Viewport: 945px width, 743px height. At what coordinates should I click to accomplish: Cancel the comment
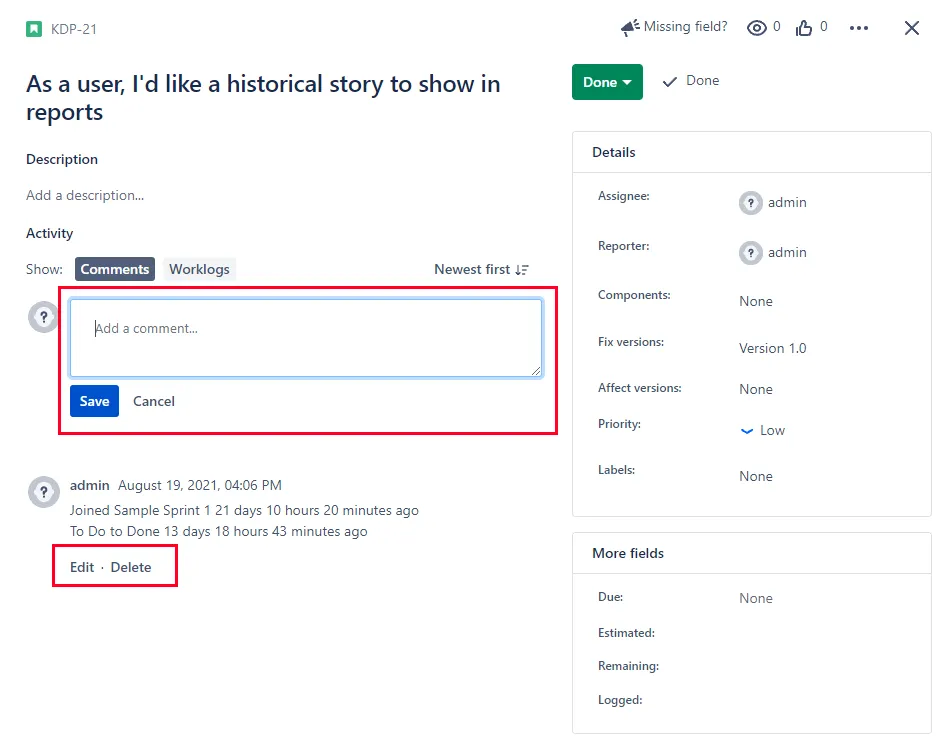pos(154,401)
